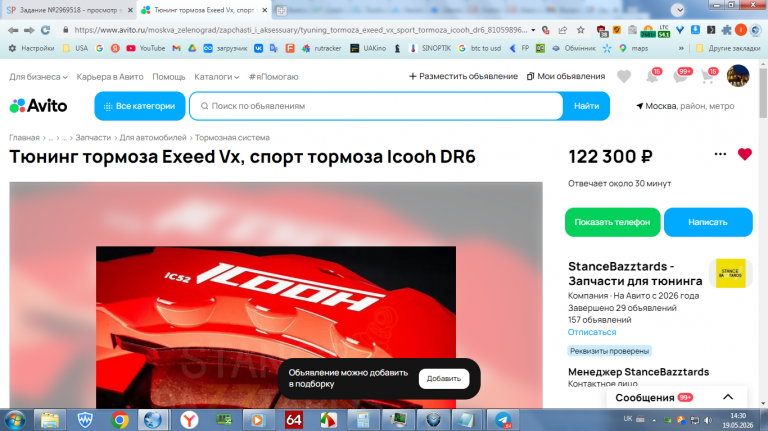The width and height of the screenshot is (768, 431).
Task: Expand Для бизнеса dropdown
Action: tap(38, 77)
